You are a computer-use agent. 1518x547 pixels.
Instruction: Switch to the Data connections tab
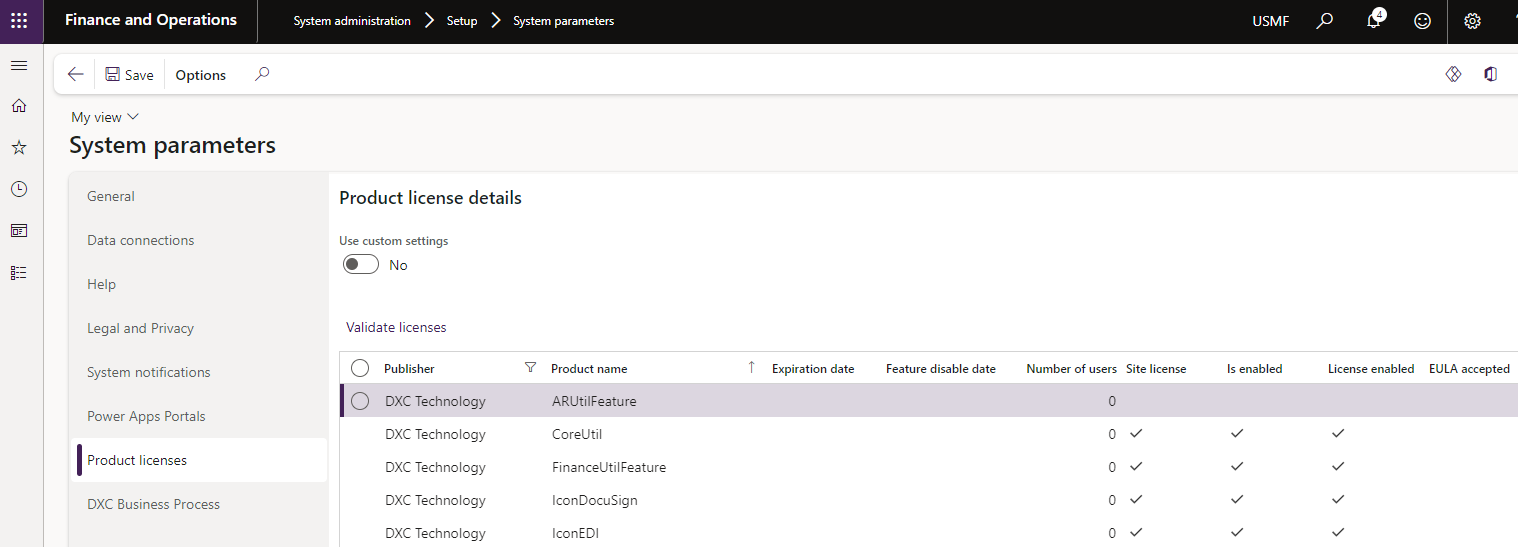[x=141, y=240]
